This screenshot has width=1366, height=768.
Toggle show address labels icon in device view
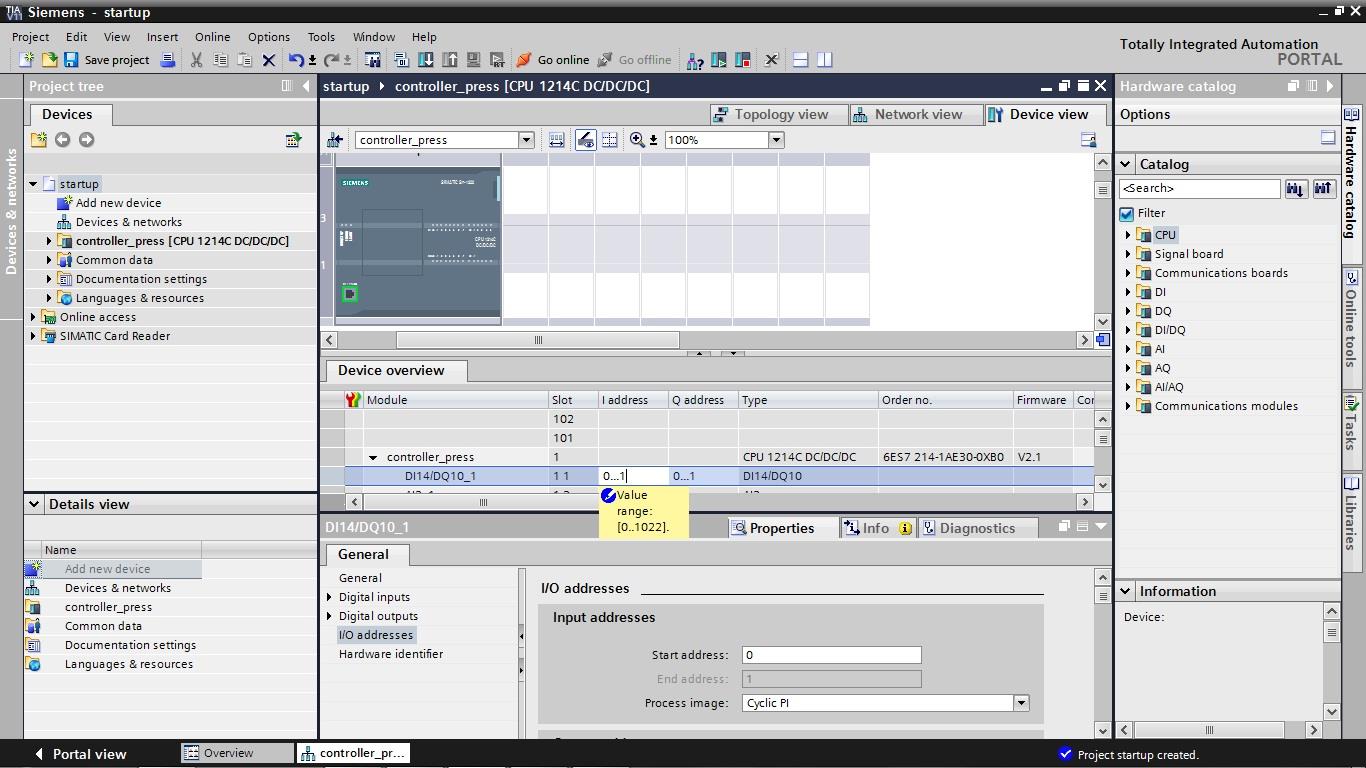[586, 140]
